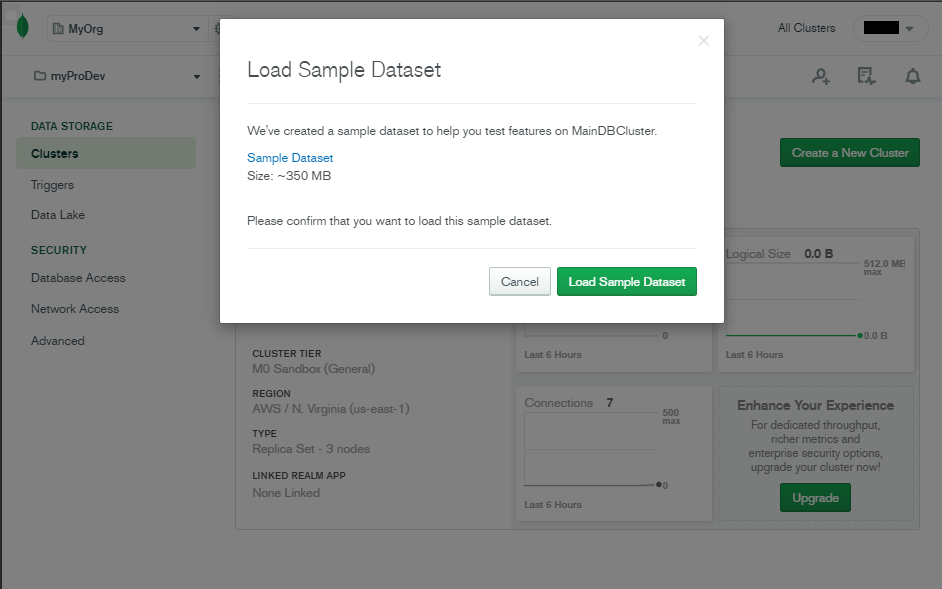Click the Size: ~350 MB text

pos(289,175)
